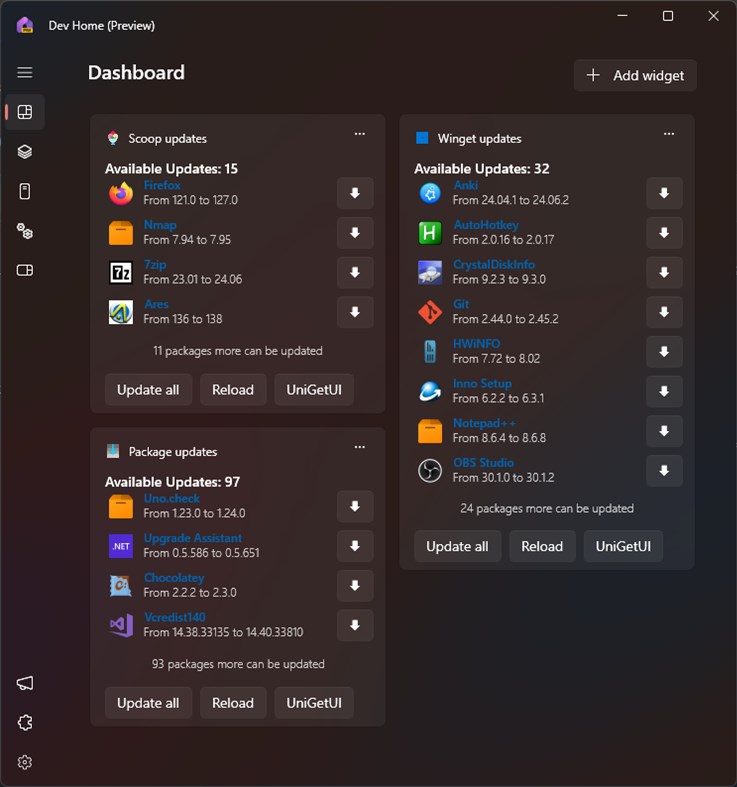Image resolution: width=737 pixels, height=787 pixels.
Task: Open Scoop updates widget options menu
Action: pos(359,134)
